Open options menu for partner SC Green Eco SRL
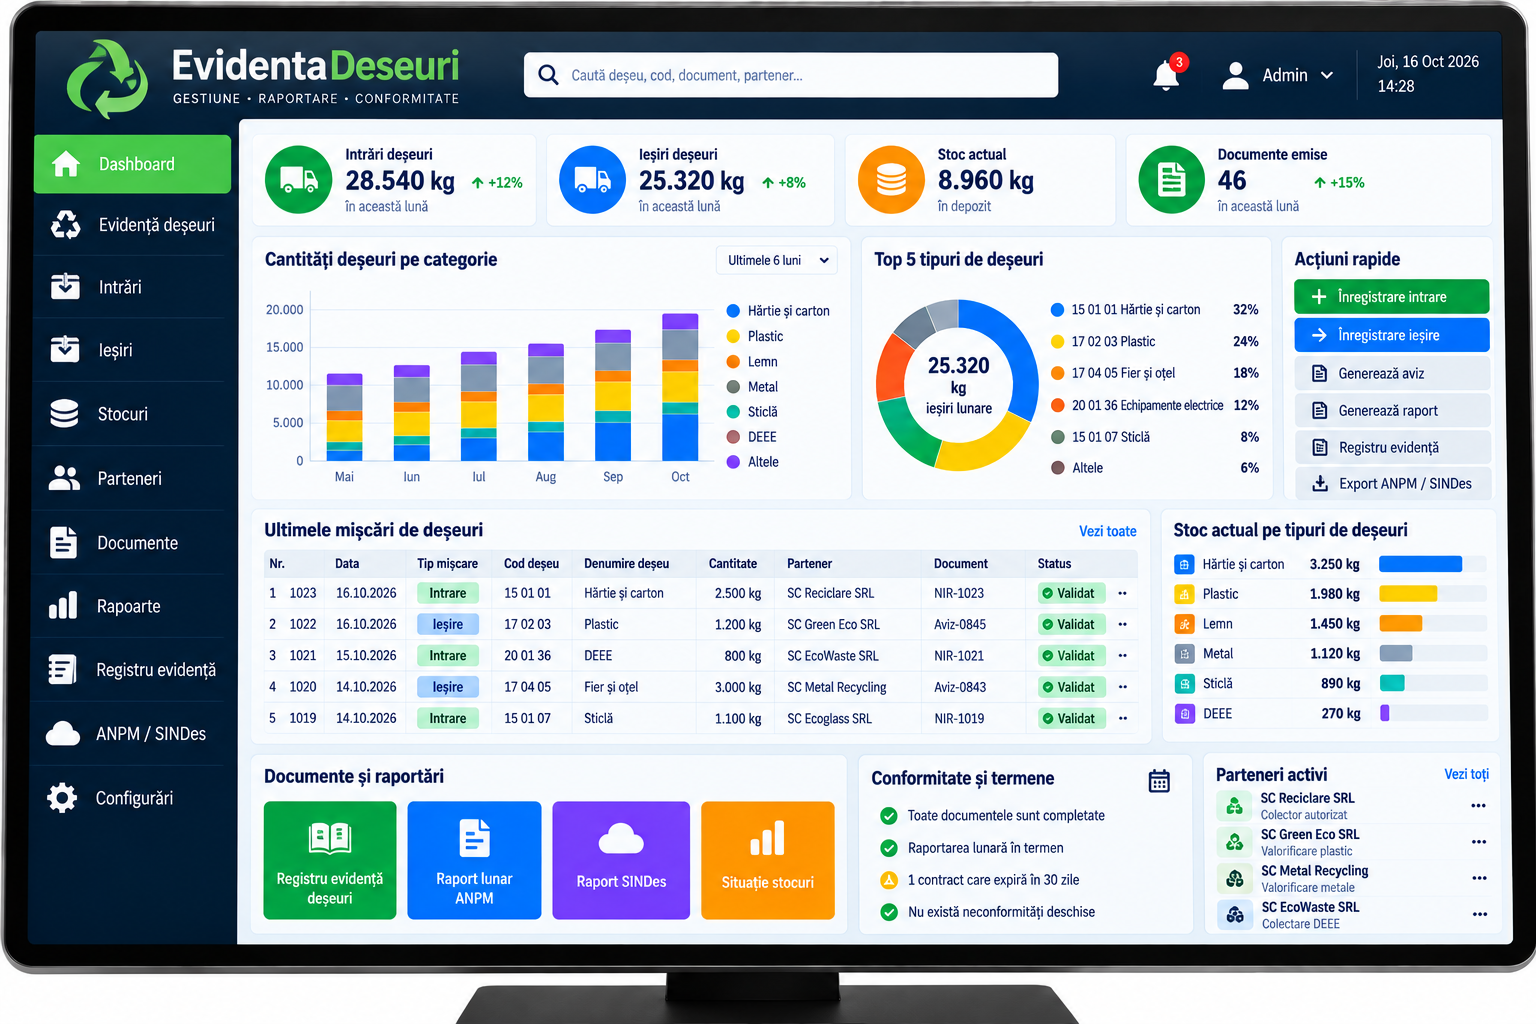The height and width of the screenshot is (1024, 1536). (x=1478, y=842)
